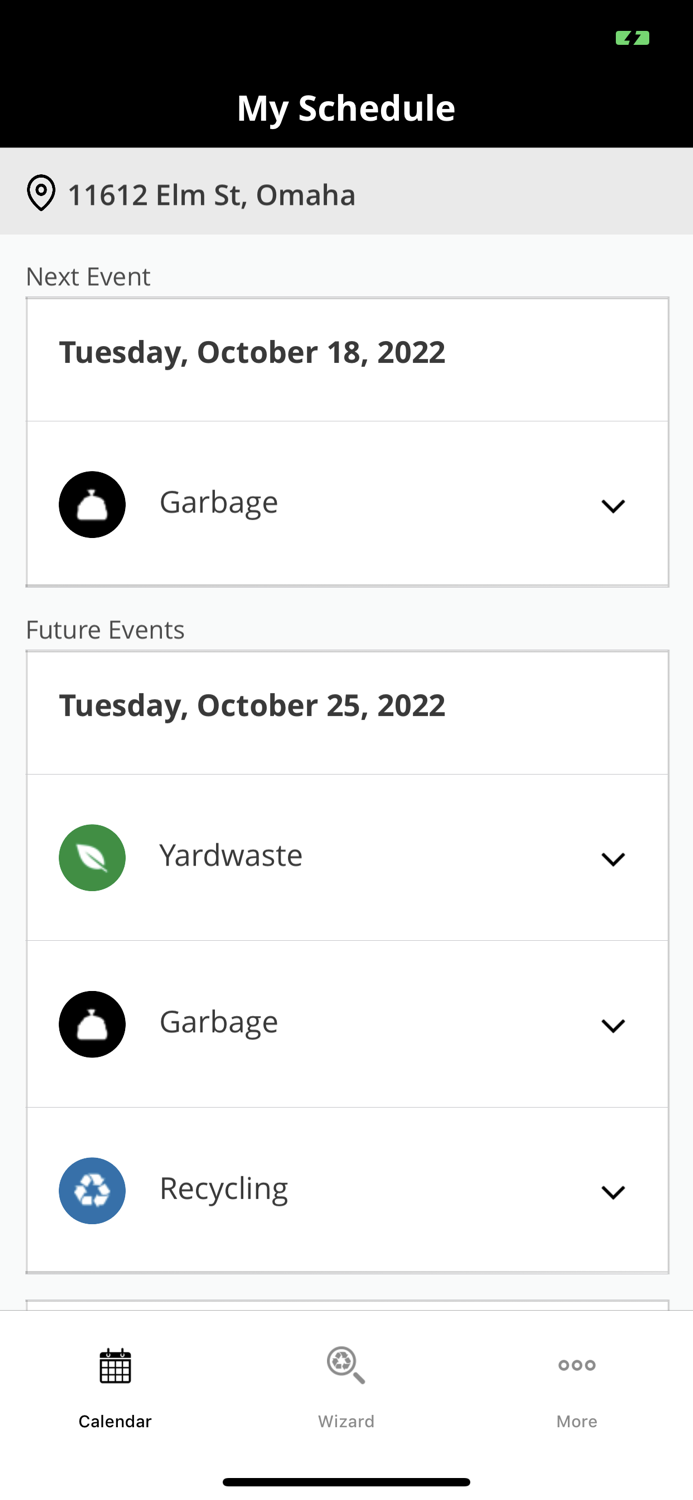Click the Garbage bin icon under October 25
The image size is (693, 1500).
click(92, 1024)
